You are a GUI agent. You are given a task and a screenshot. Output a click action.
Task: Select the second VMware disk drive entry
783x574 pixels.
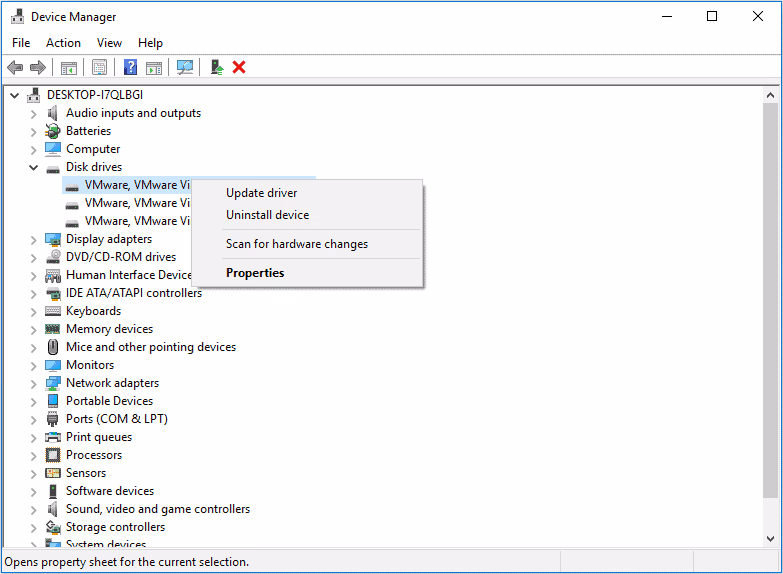point(128,203)
